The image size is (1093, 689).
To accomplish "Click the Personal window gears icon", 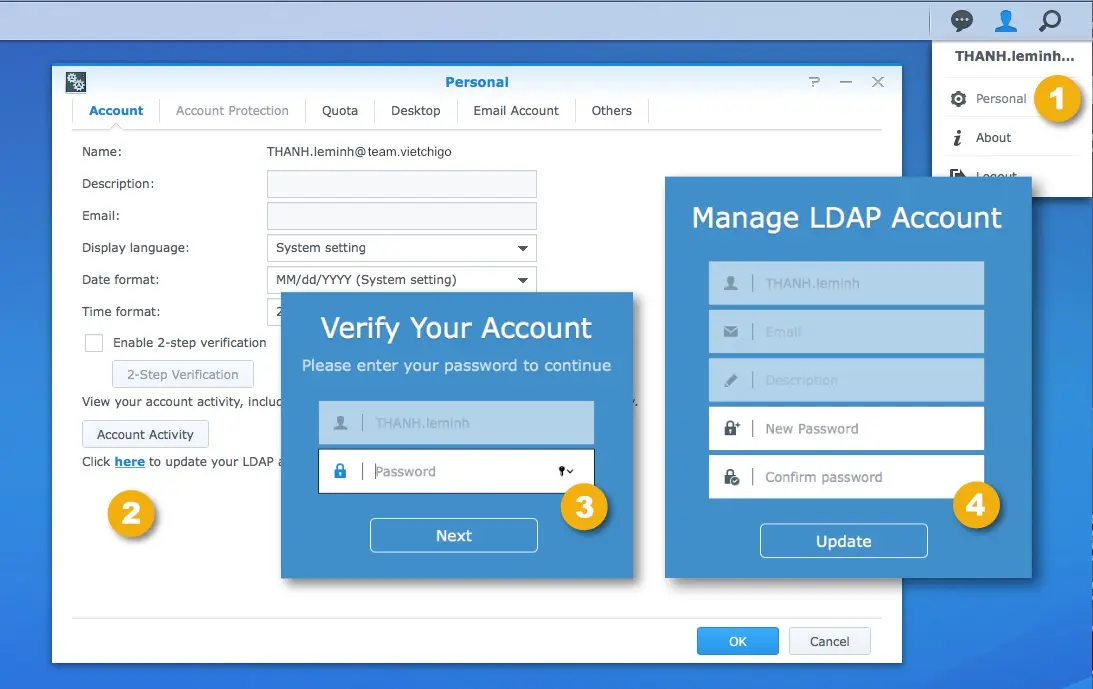I will point(76,82).
